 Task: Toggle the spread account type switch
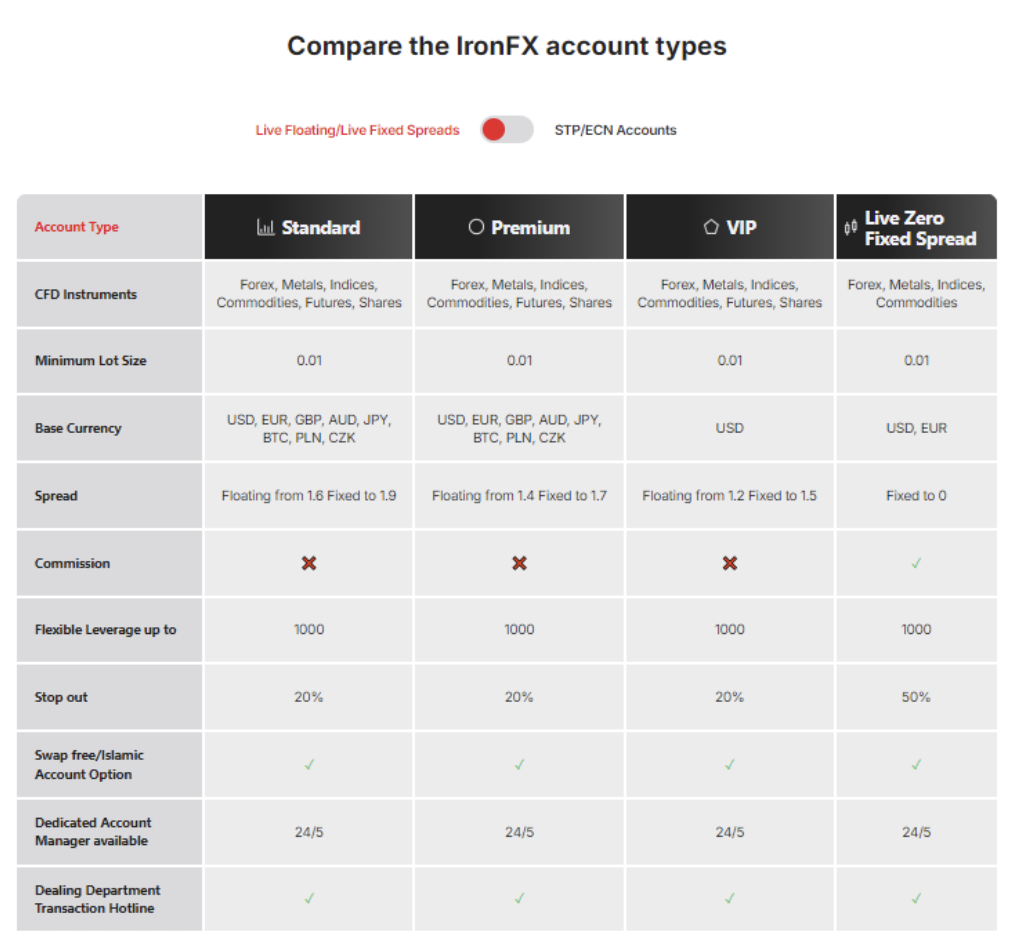point(507,130)
